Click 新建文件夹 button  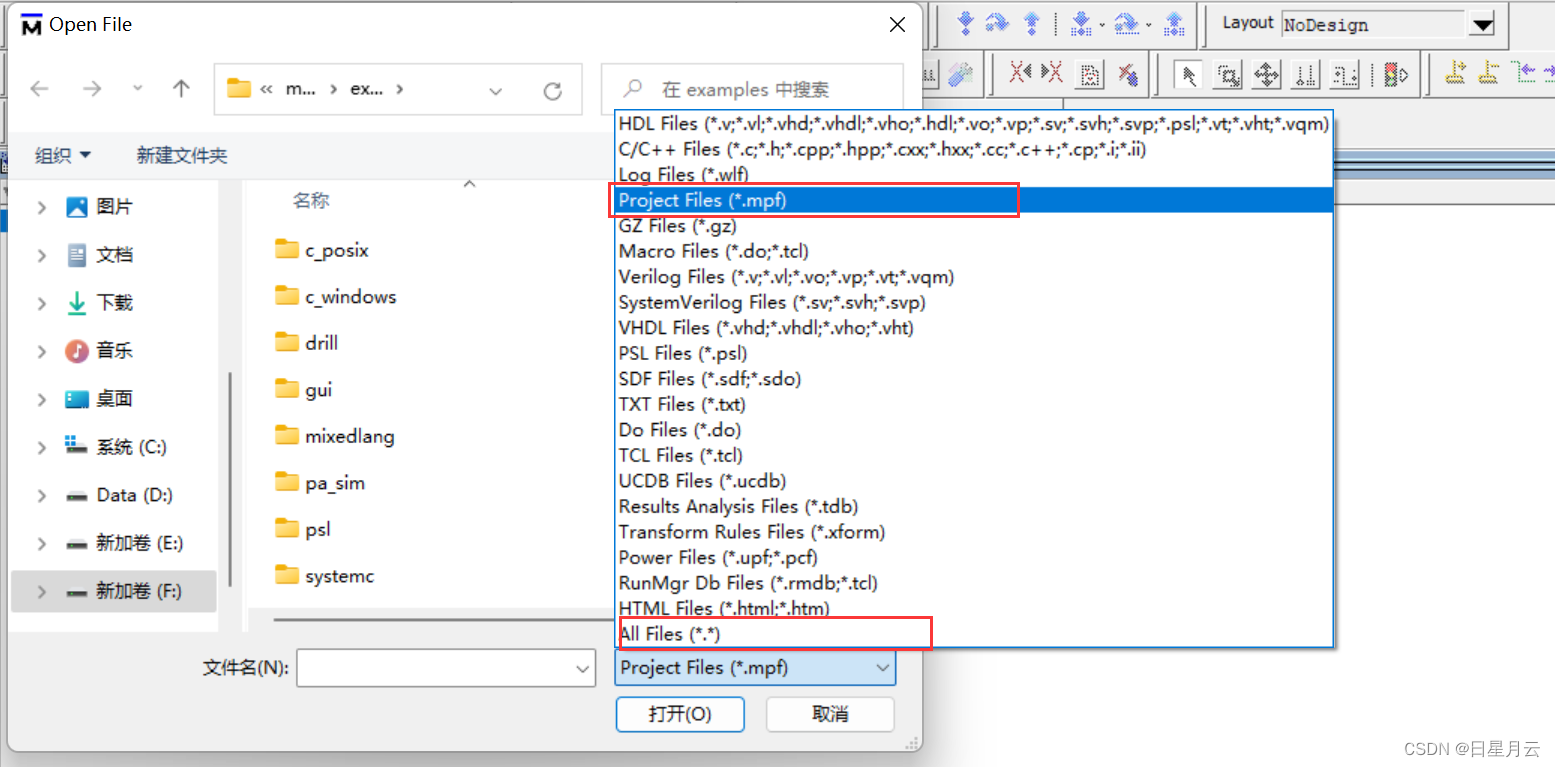coord(182,155)
